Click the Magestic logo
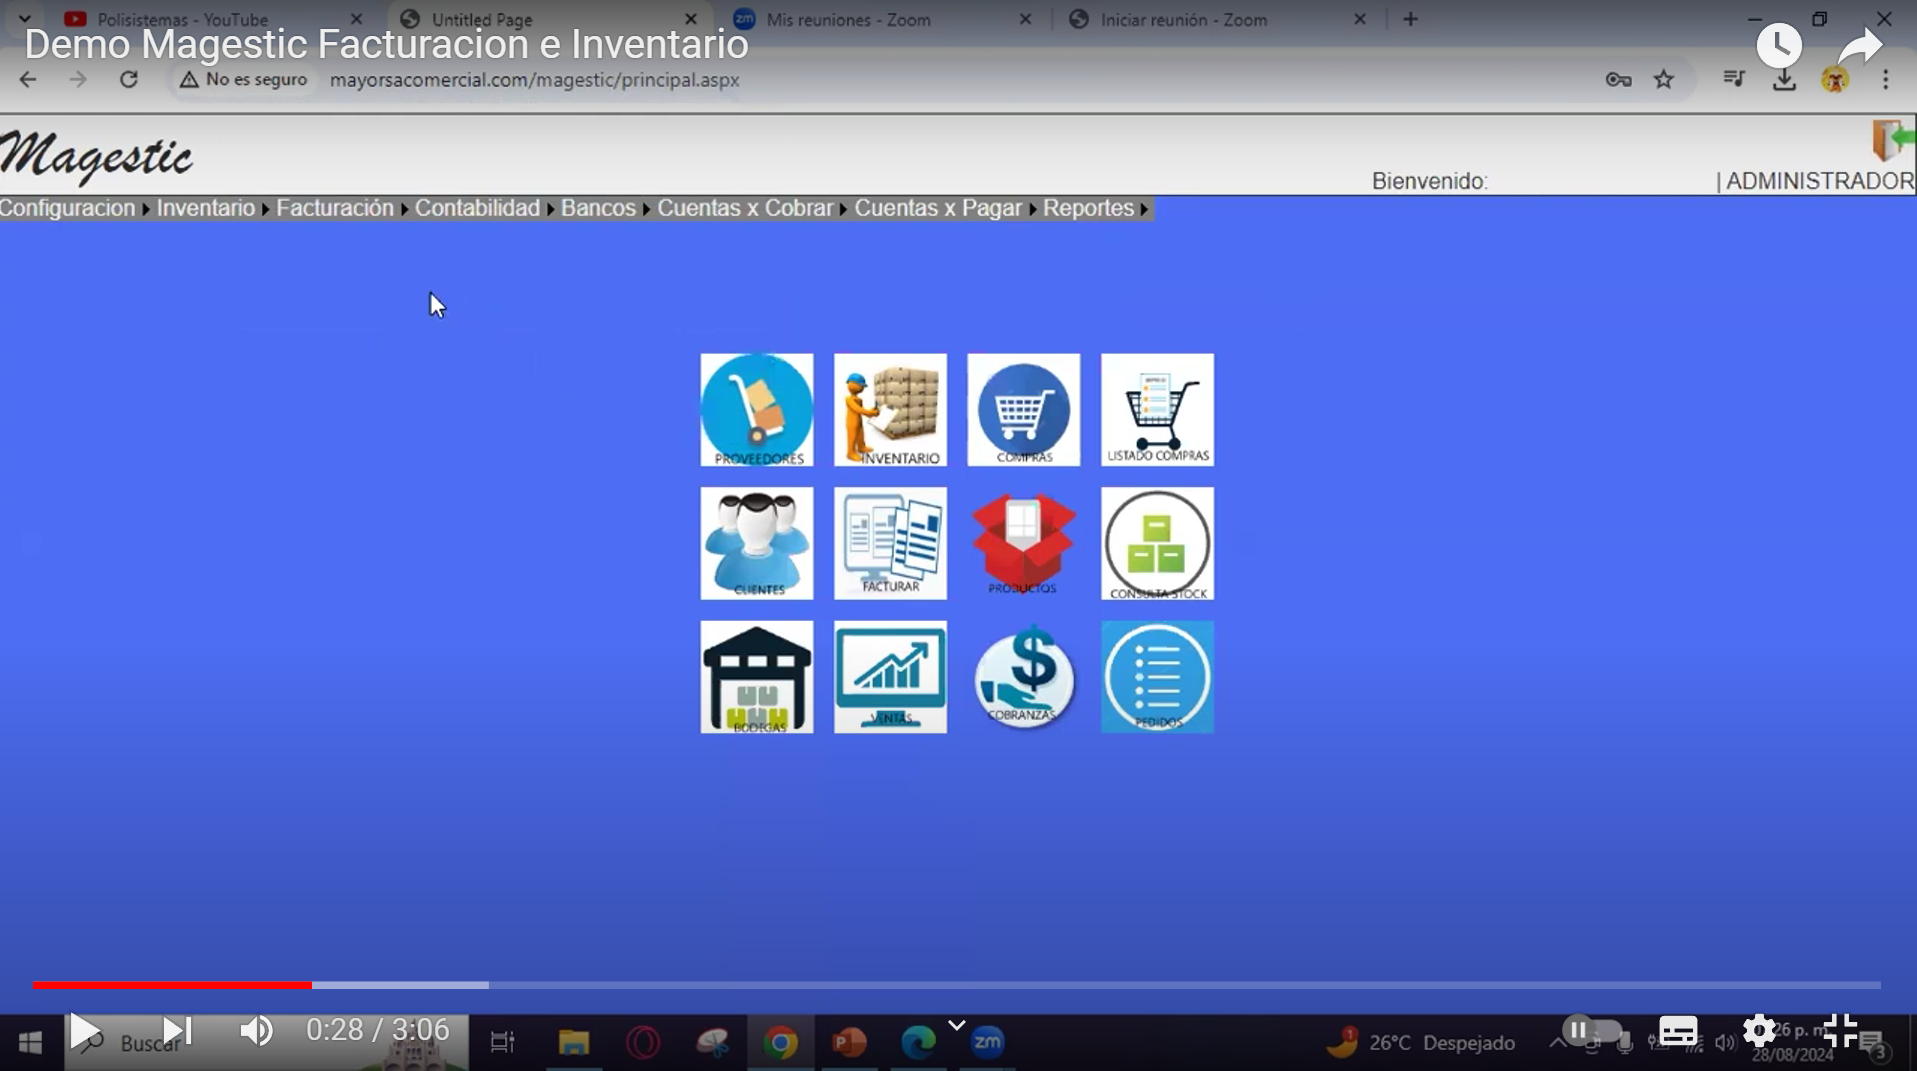The width and height of the screenshot is (1917, 1071). click(96, 157)
